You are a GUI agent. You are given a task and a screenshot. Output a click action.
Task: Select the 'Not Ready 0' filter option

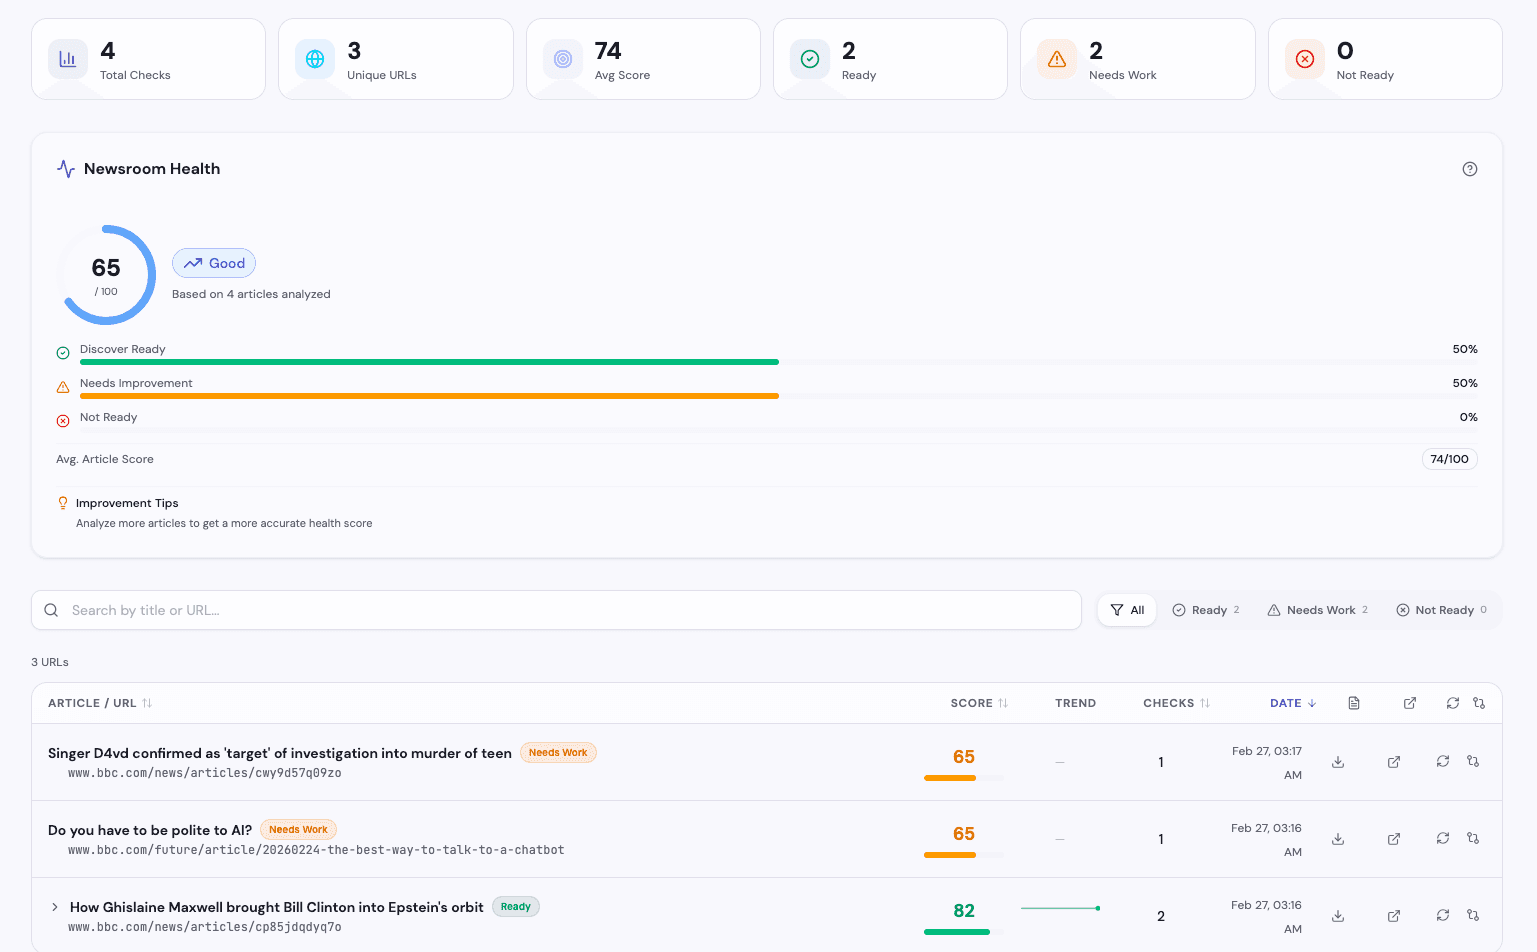click(1441, 609)
